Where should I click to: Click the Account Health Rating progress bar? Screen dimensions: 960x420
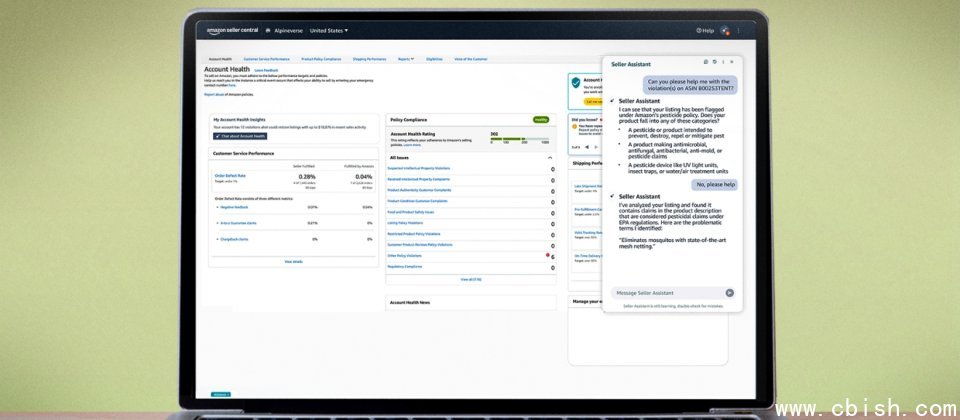tap(519, 139)
